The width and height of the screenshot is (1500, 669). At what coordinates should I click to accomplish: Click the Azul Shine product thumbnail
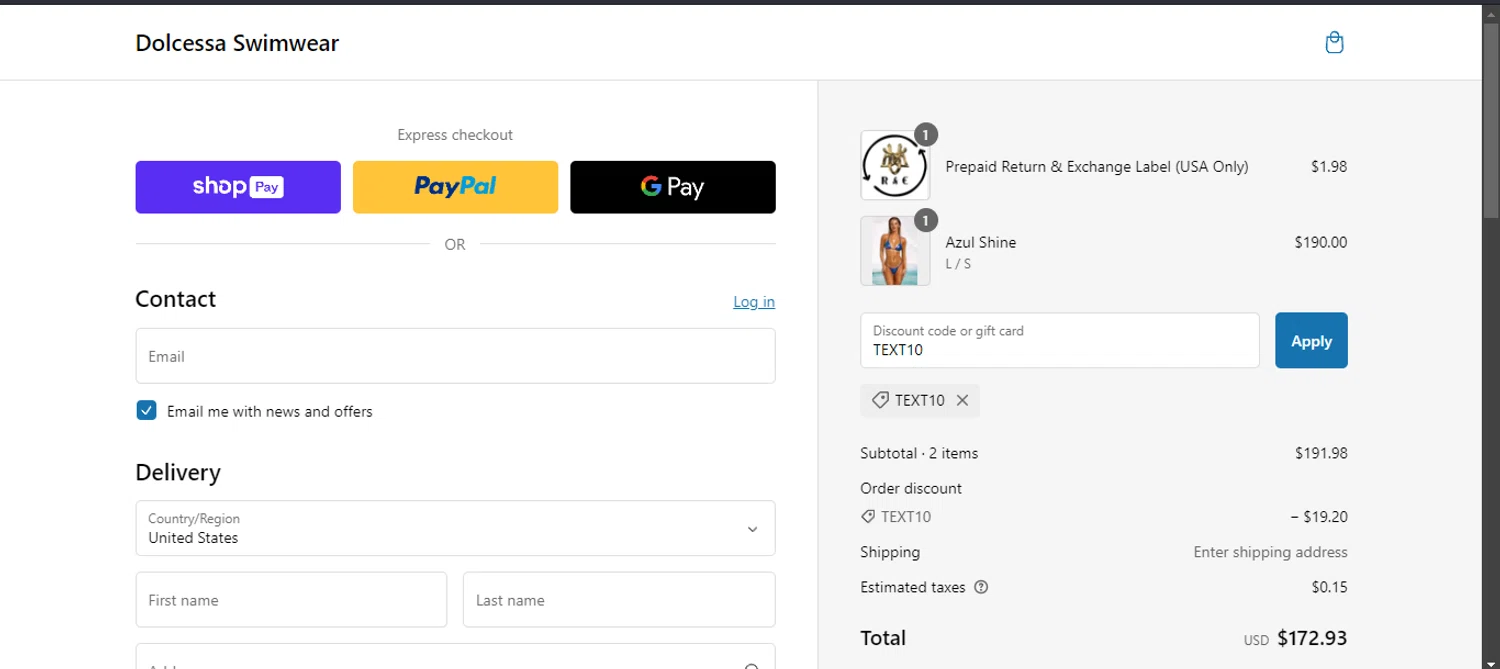click(x=895, y=251)
